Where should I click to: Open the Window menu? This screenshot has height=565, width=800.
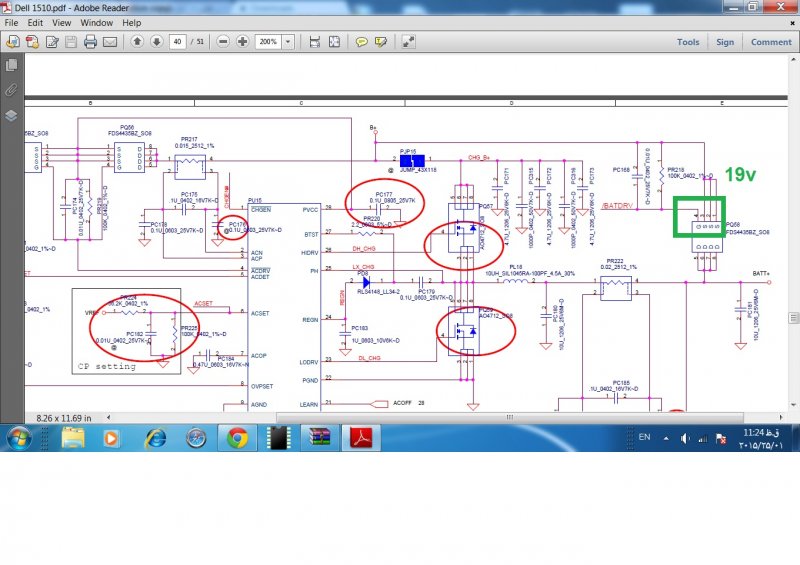click(96, 23)
